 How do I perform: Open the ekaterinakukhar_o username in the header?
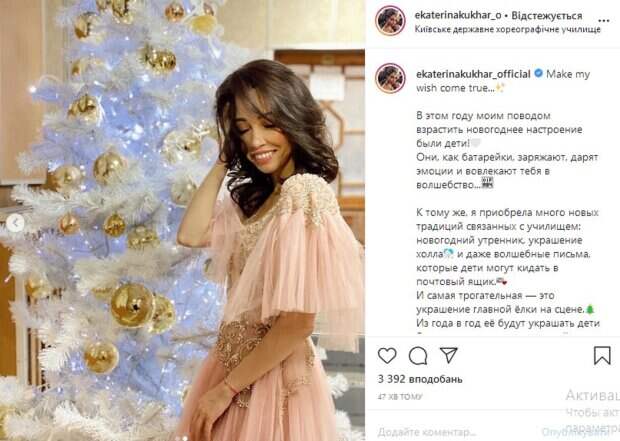[458, 15]
